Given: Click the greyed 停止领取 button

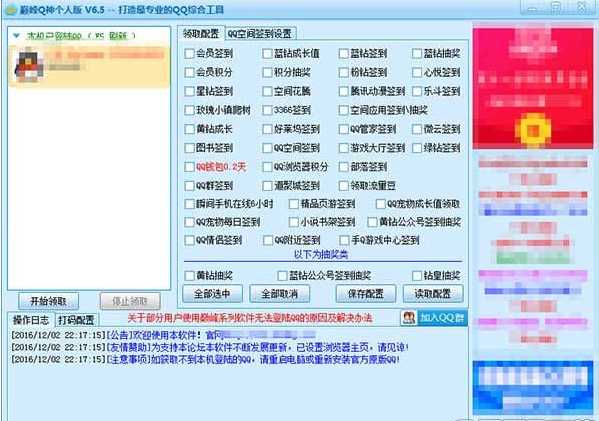Looking at the screenshot, I should point(130,301).
